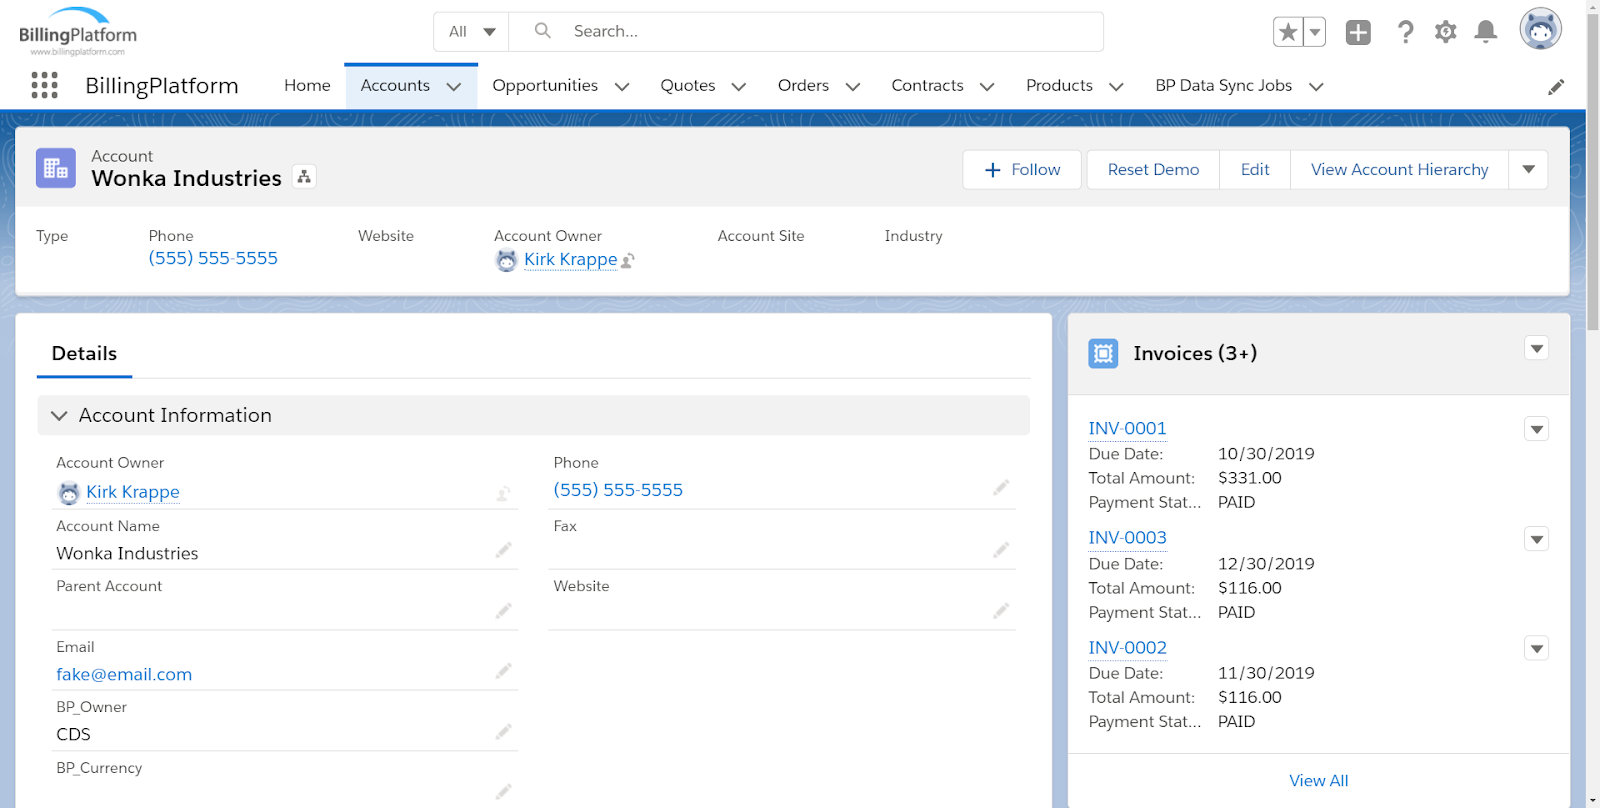This screenshot has width=1600, height=808.
Task: Click Kirk Krappe link in highlights panel
Action: pyautogui.click(x=571, y=259)
